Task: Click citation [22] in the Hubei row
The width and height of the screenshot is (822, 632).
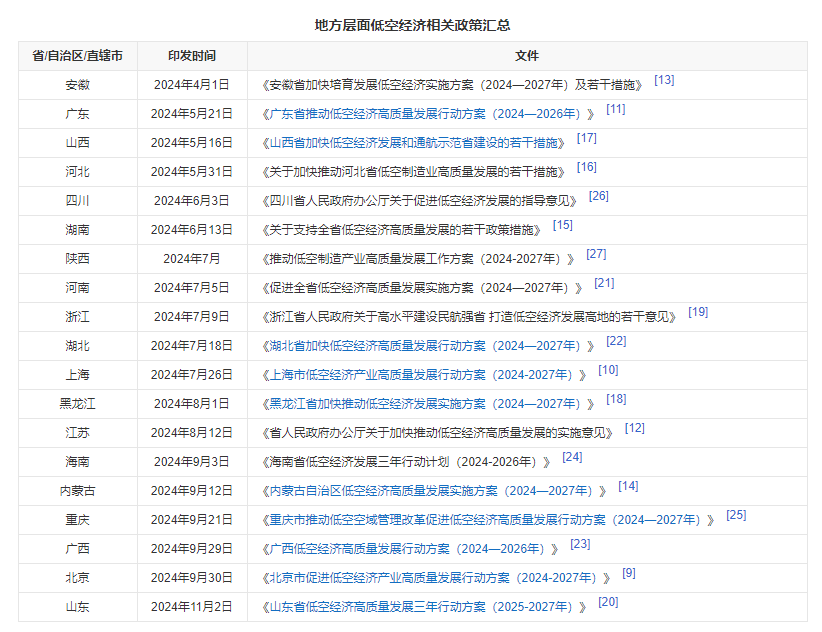Action: pyautogui.click(x=616, y=341)
